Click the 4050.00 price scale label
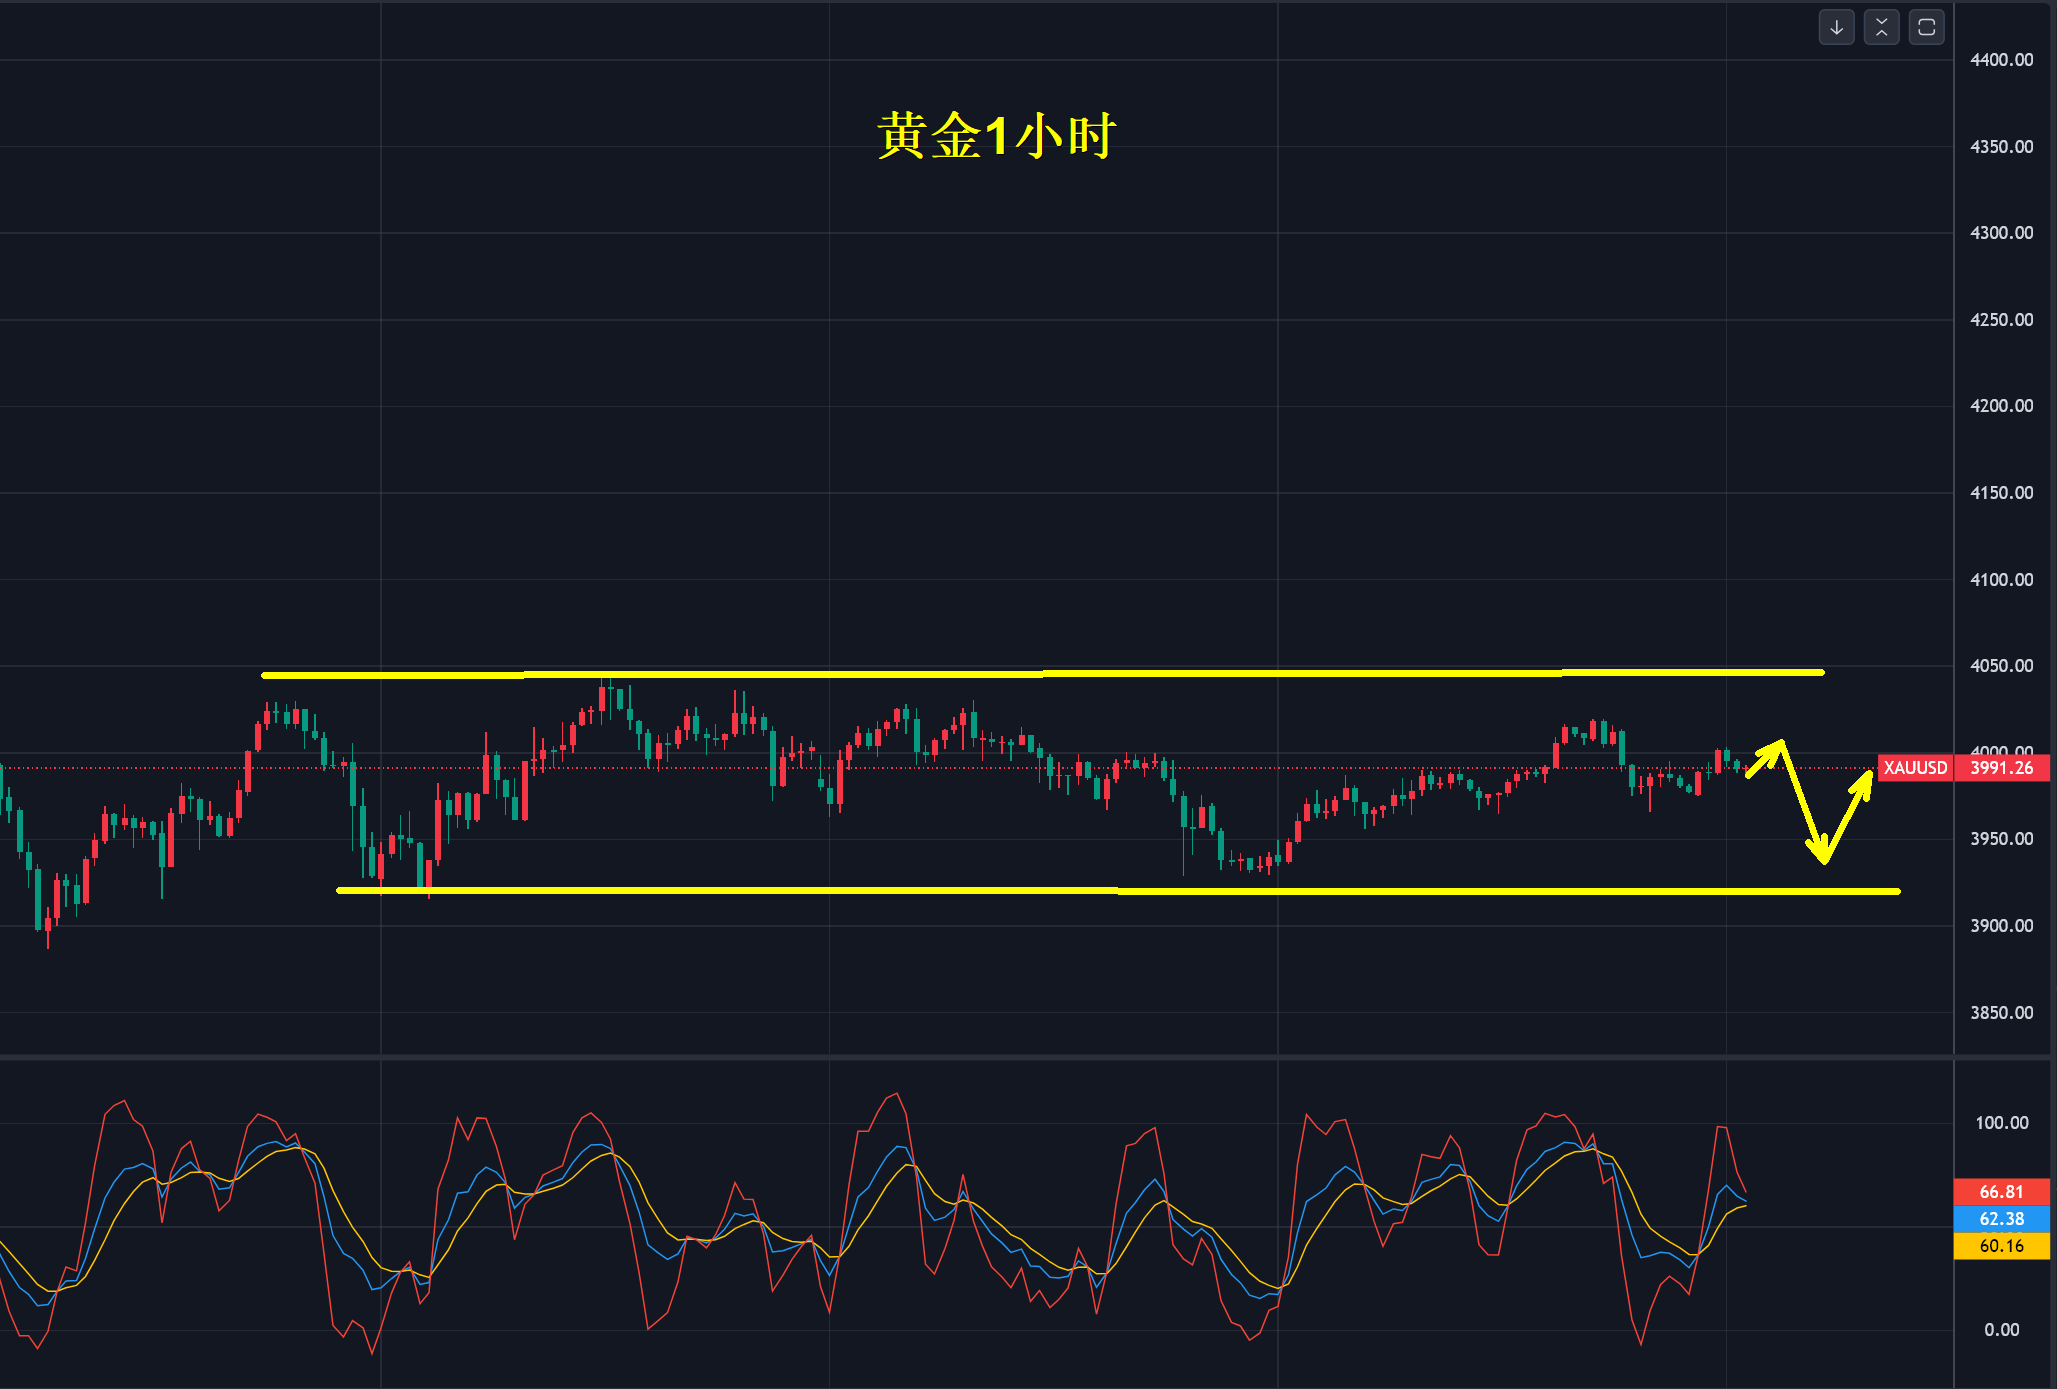2057x1389 pixels. pos(2001,666)
